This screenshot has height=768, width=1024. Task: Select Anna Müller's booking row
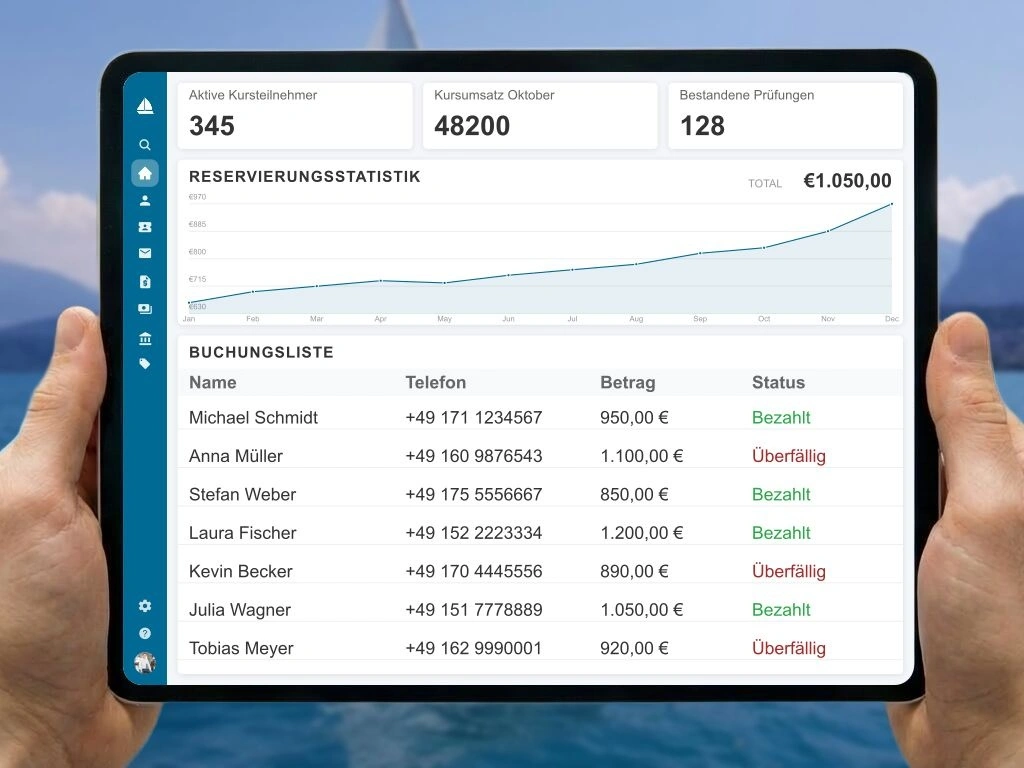coord(540,456)
